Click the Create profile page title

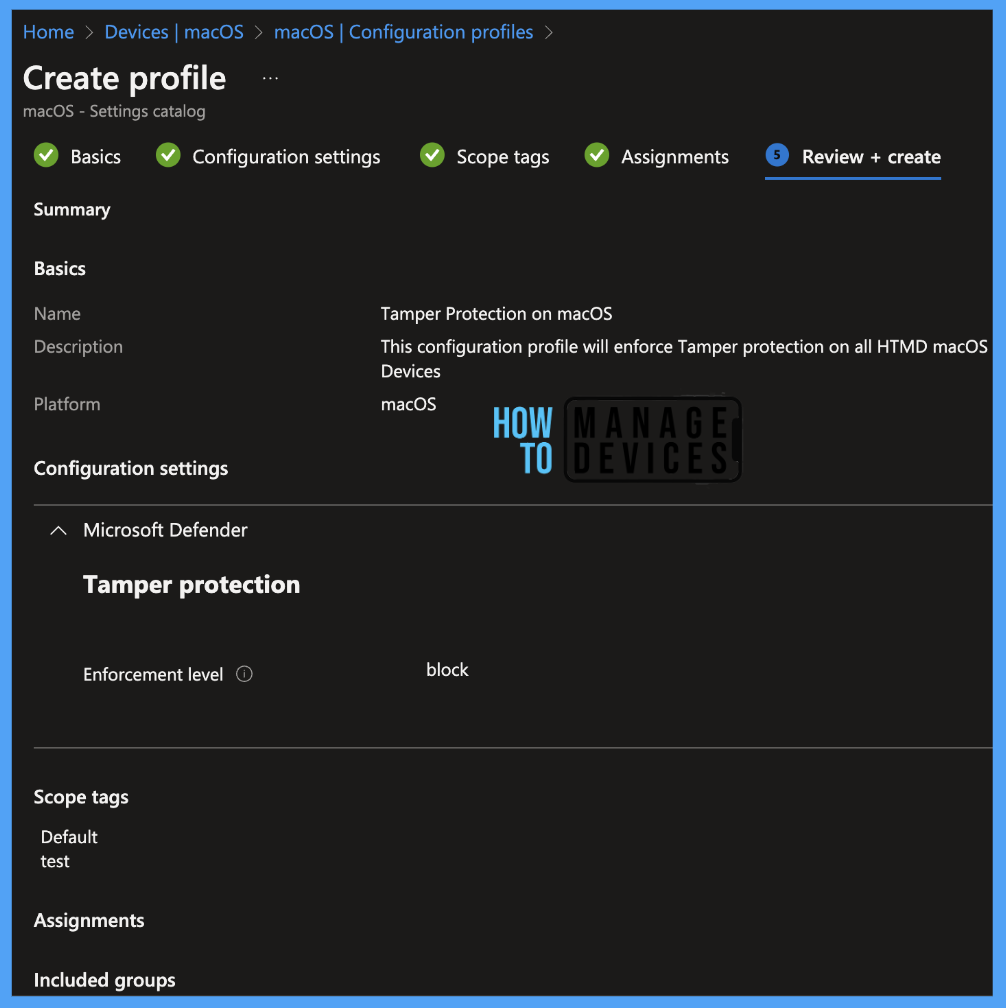click(125, 78)
